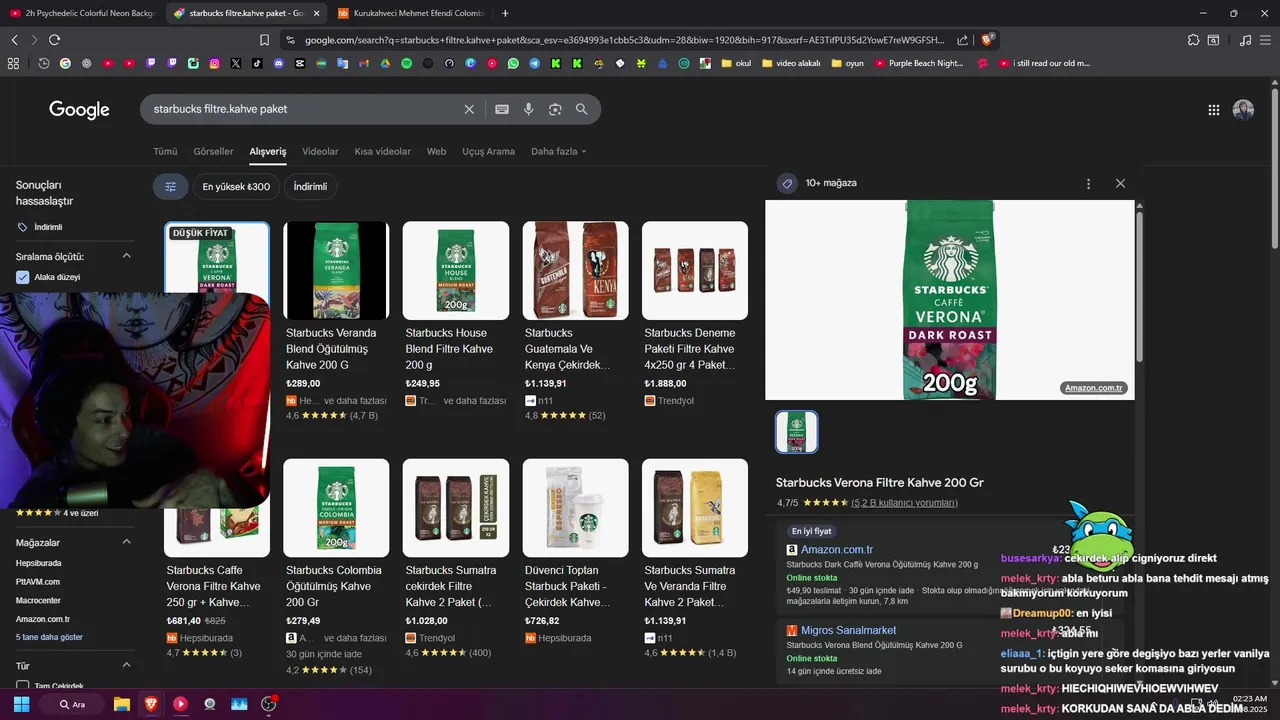
Task: Close the product detail panel
Action: 1120,184
